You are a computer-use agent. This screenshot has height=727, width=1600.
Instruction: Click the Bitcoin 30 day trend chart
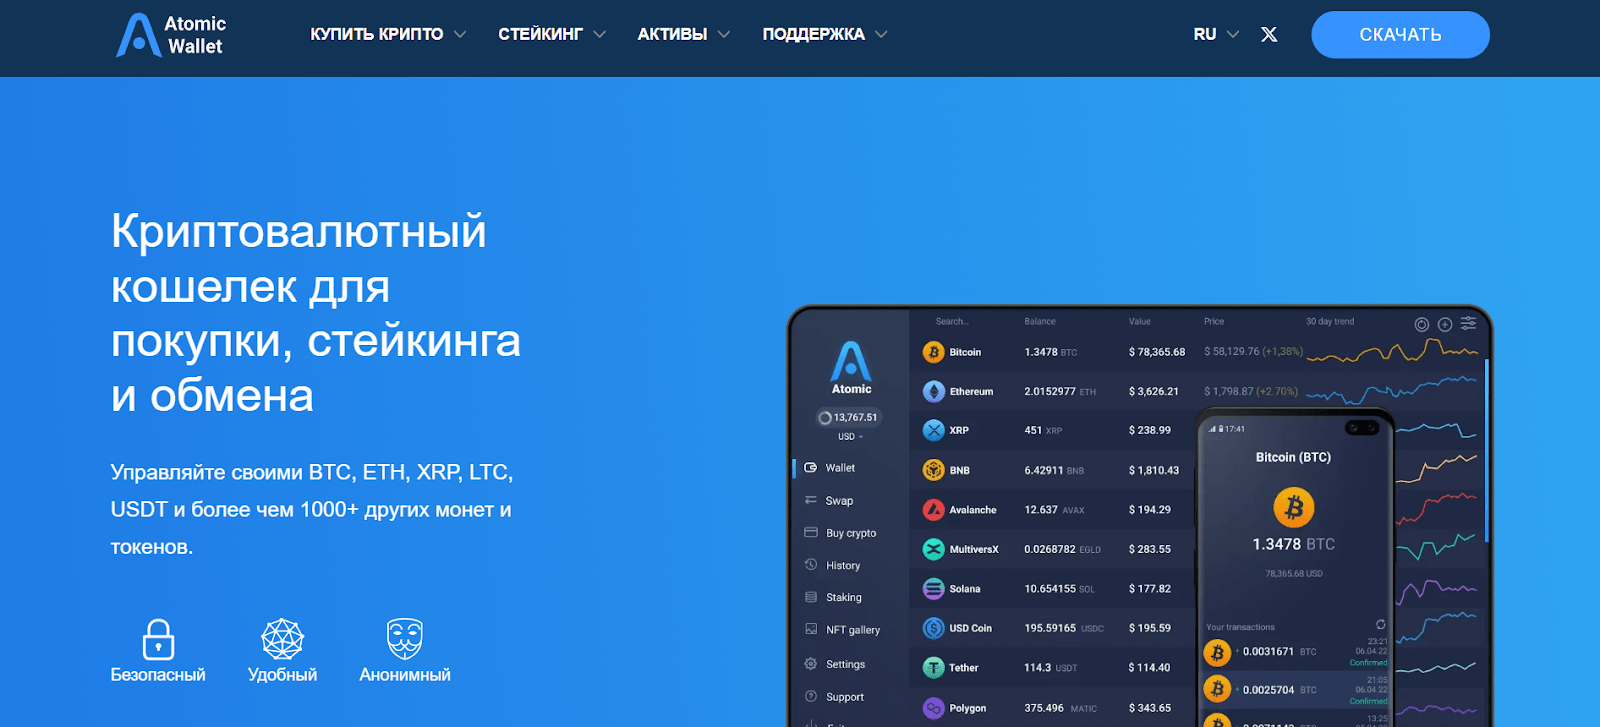[1392, 351]
